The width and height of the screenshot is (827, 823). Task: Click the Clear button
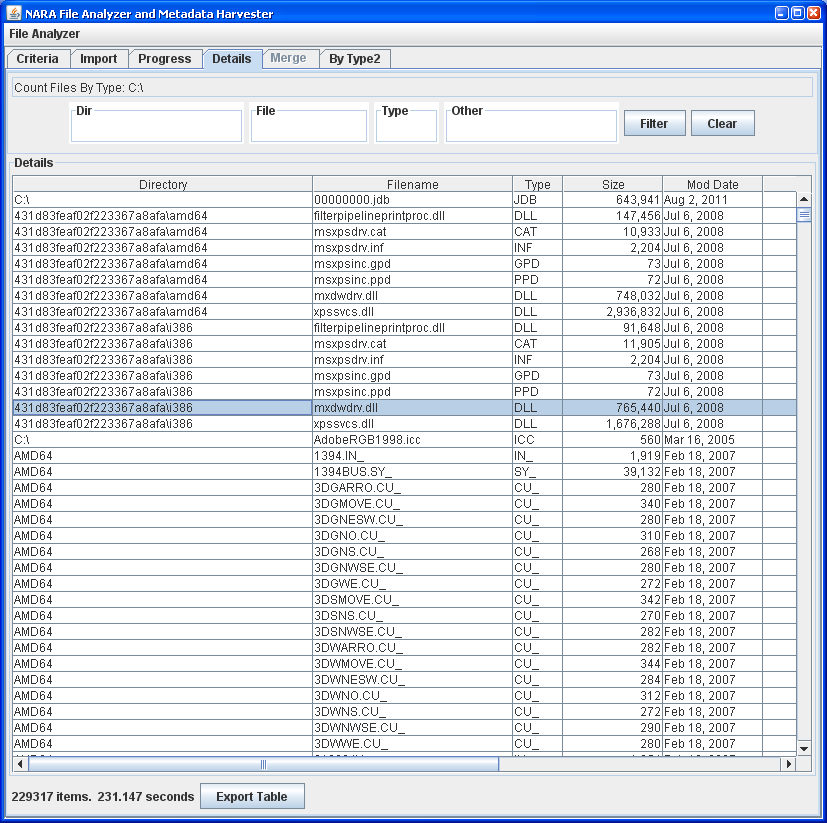coord(722,124)
